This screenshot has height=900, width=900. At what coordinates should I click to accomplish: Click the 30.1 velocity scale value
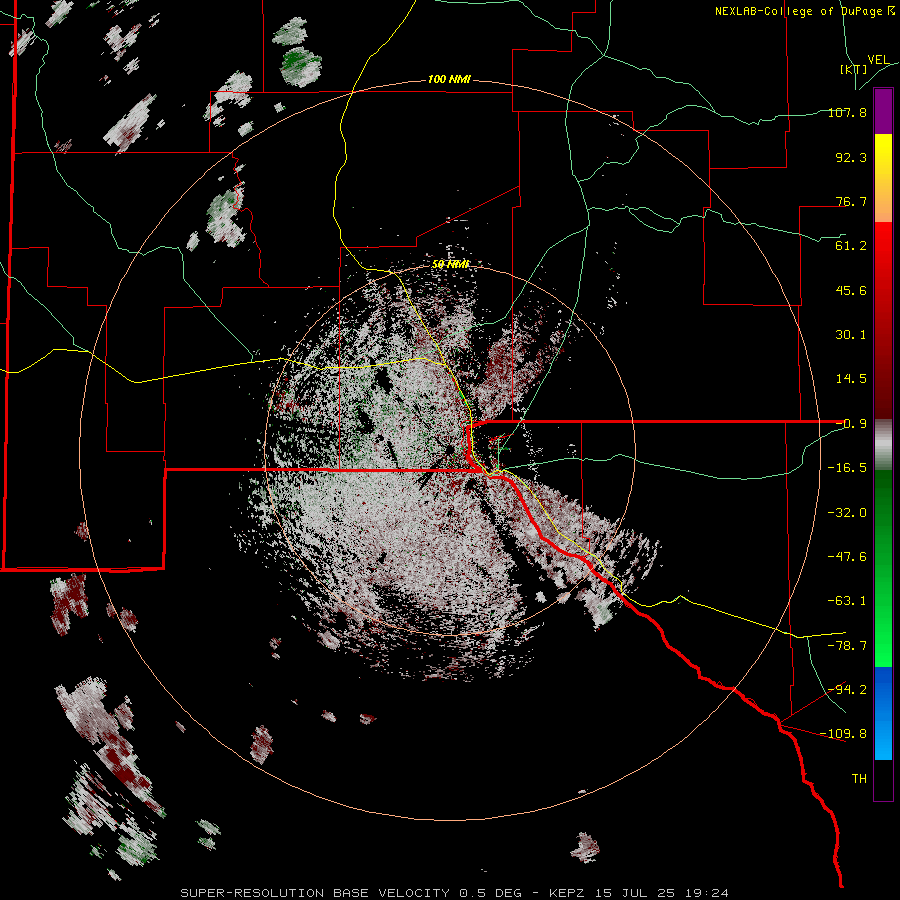pyautogui.click(x=851, y=335)
